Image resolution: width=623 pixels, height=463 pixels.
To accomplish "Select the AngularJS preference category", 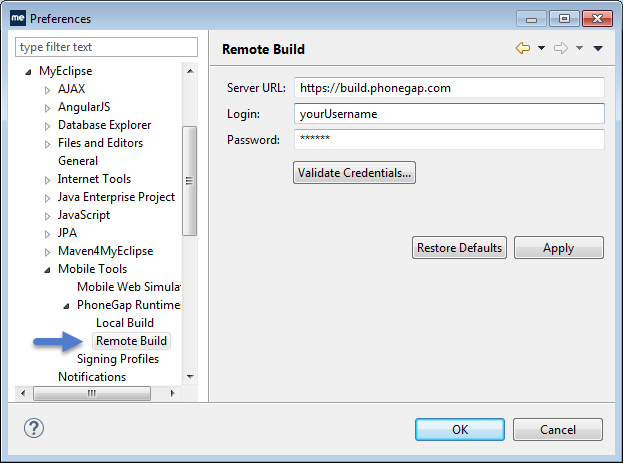I will coord(84,107).
